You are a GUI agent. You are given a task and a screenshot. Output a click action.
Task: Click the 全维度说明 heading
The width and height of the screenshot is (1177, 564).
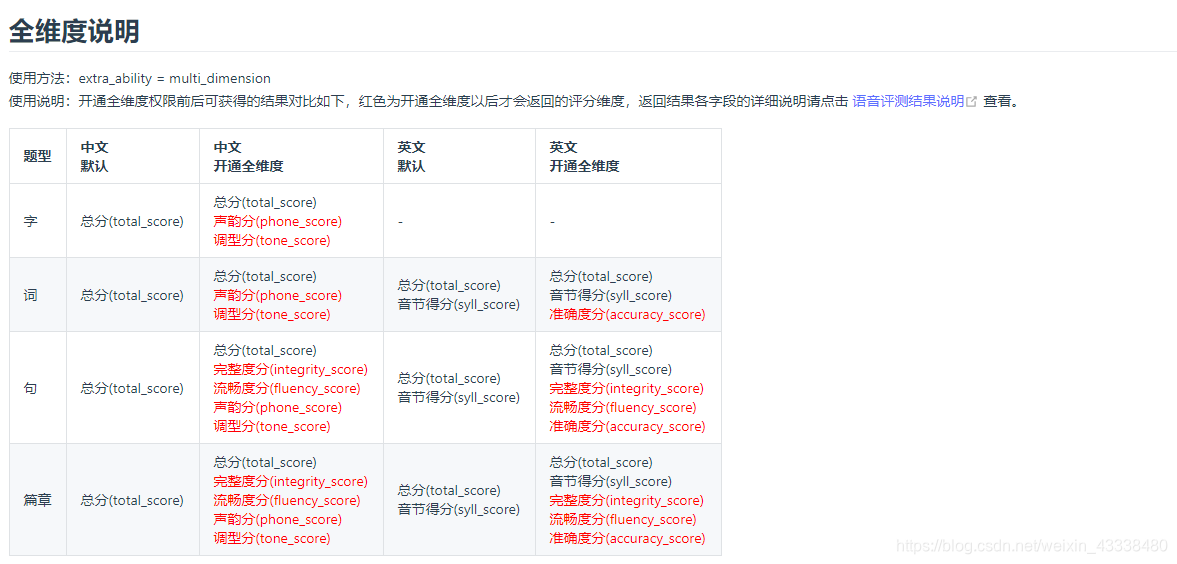tap(74, 32)
